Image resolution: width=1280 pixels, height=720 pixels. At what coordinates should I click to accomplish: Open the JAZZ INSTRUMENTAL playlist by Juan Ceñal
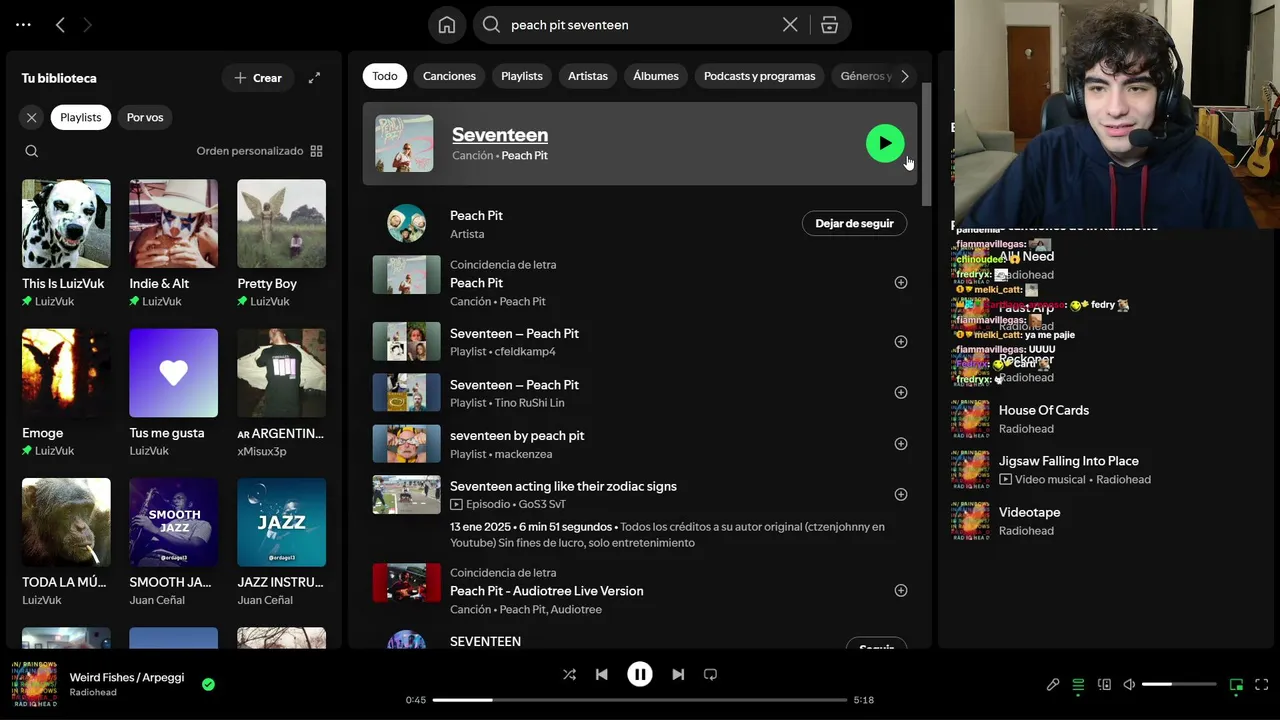pos(281,542)
